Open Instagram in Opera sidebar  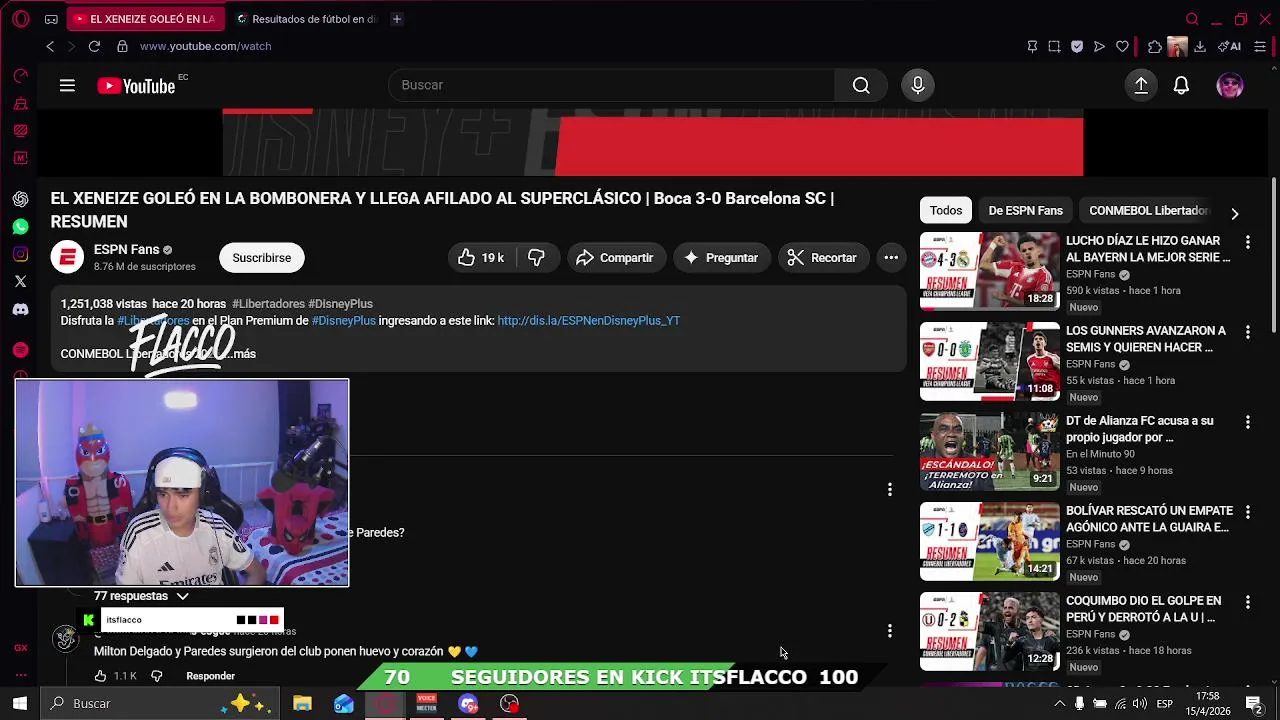[20, 254]
